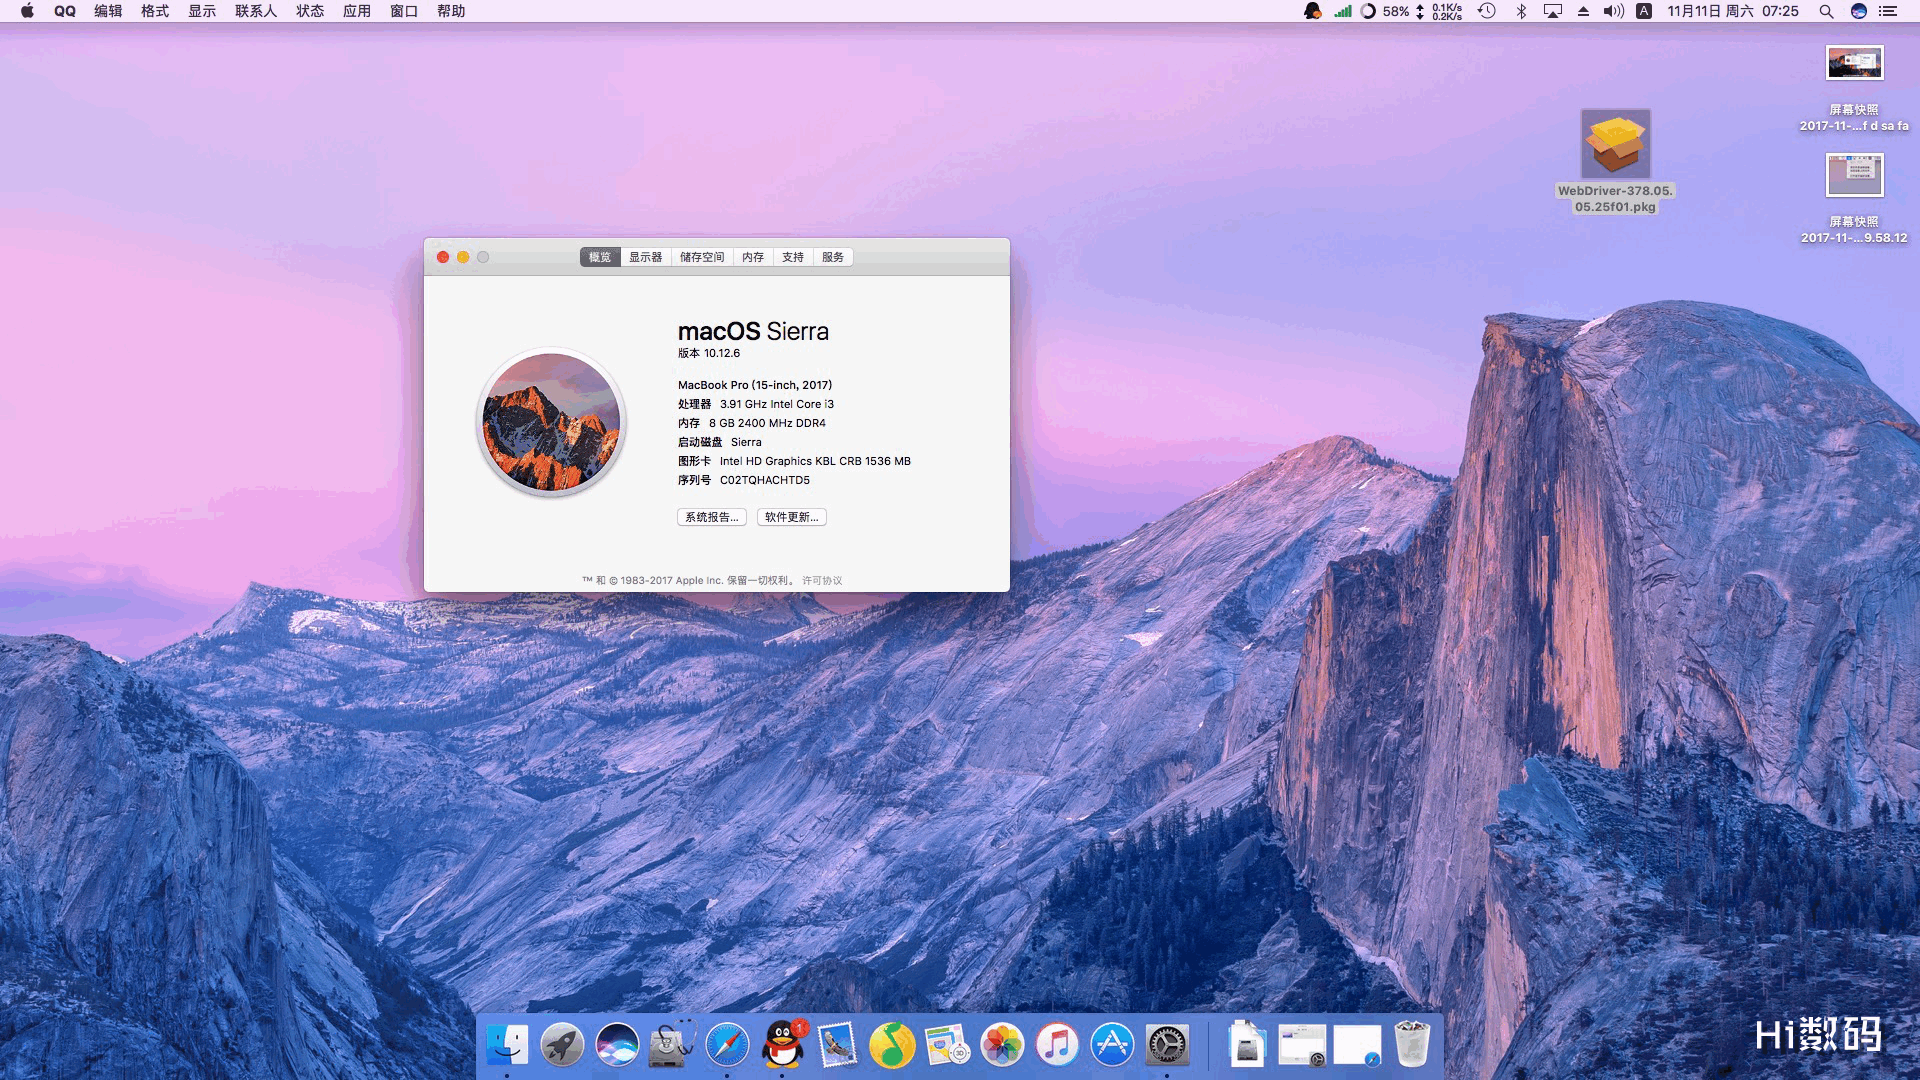The width and height of the screenshot is (1920, 1080).
Task: Launch iTunes from the Dock
Action: pos(1057,1045)
